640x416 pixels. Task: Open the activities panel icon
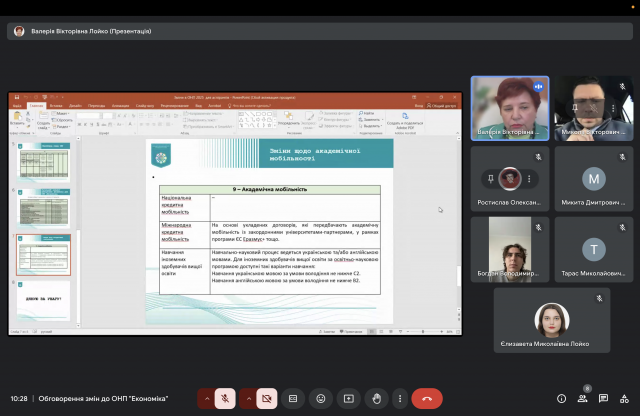pos(630,398)
